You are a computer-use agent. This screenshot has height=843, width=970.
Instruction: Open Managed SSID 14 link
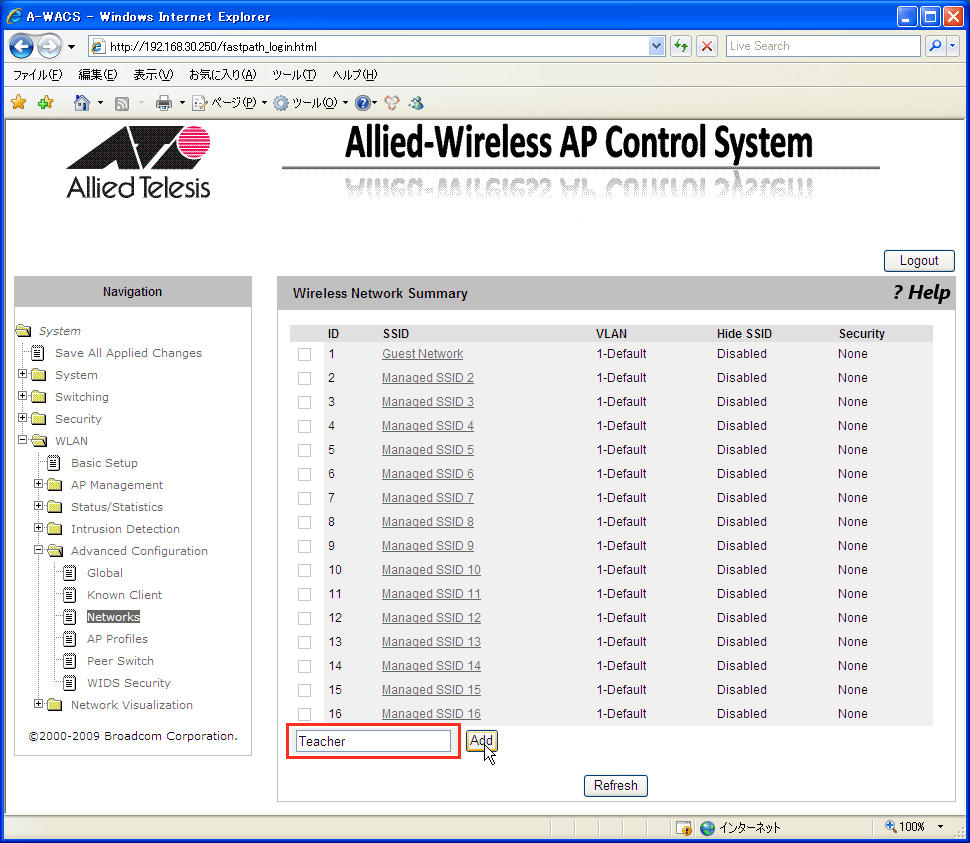431,665
